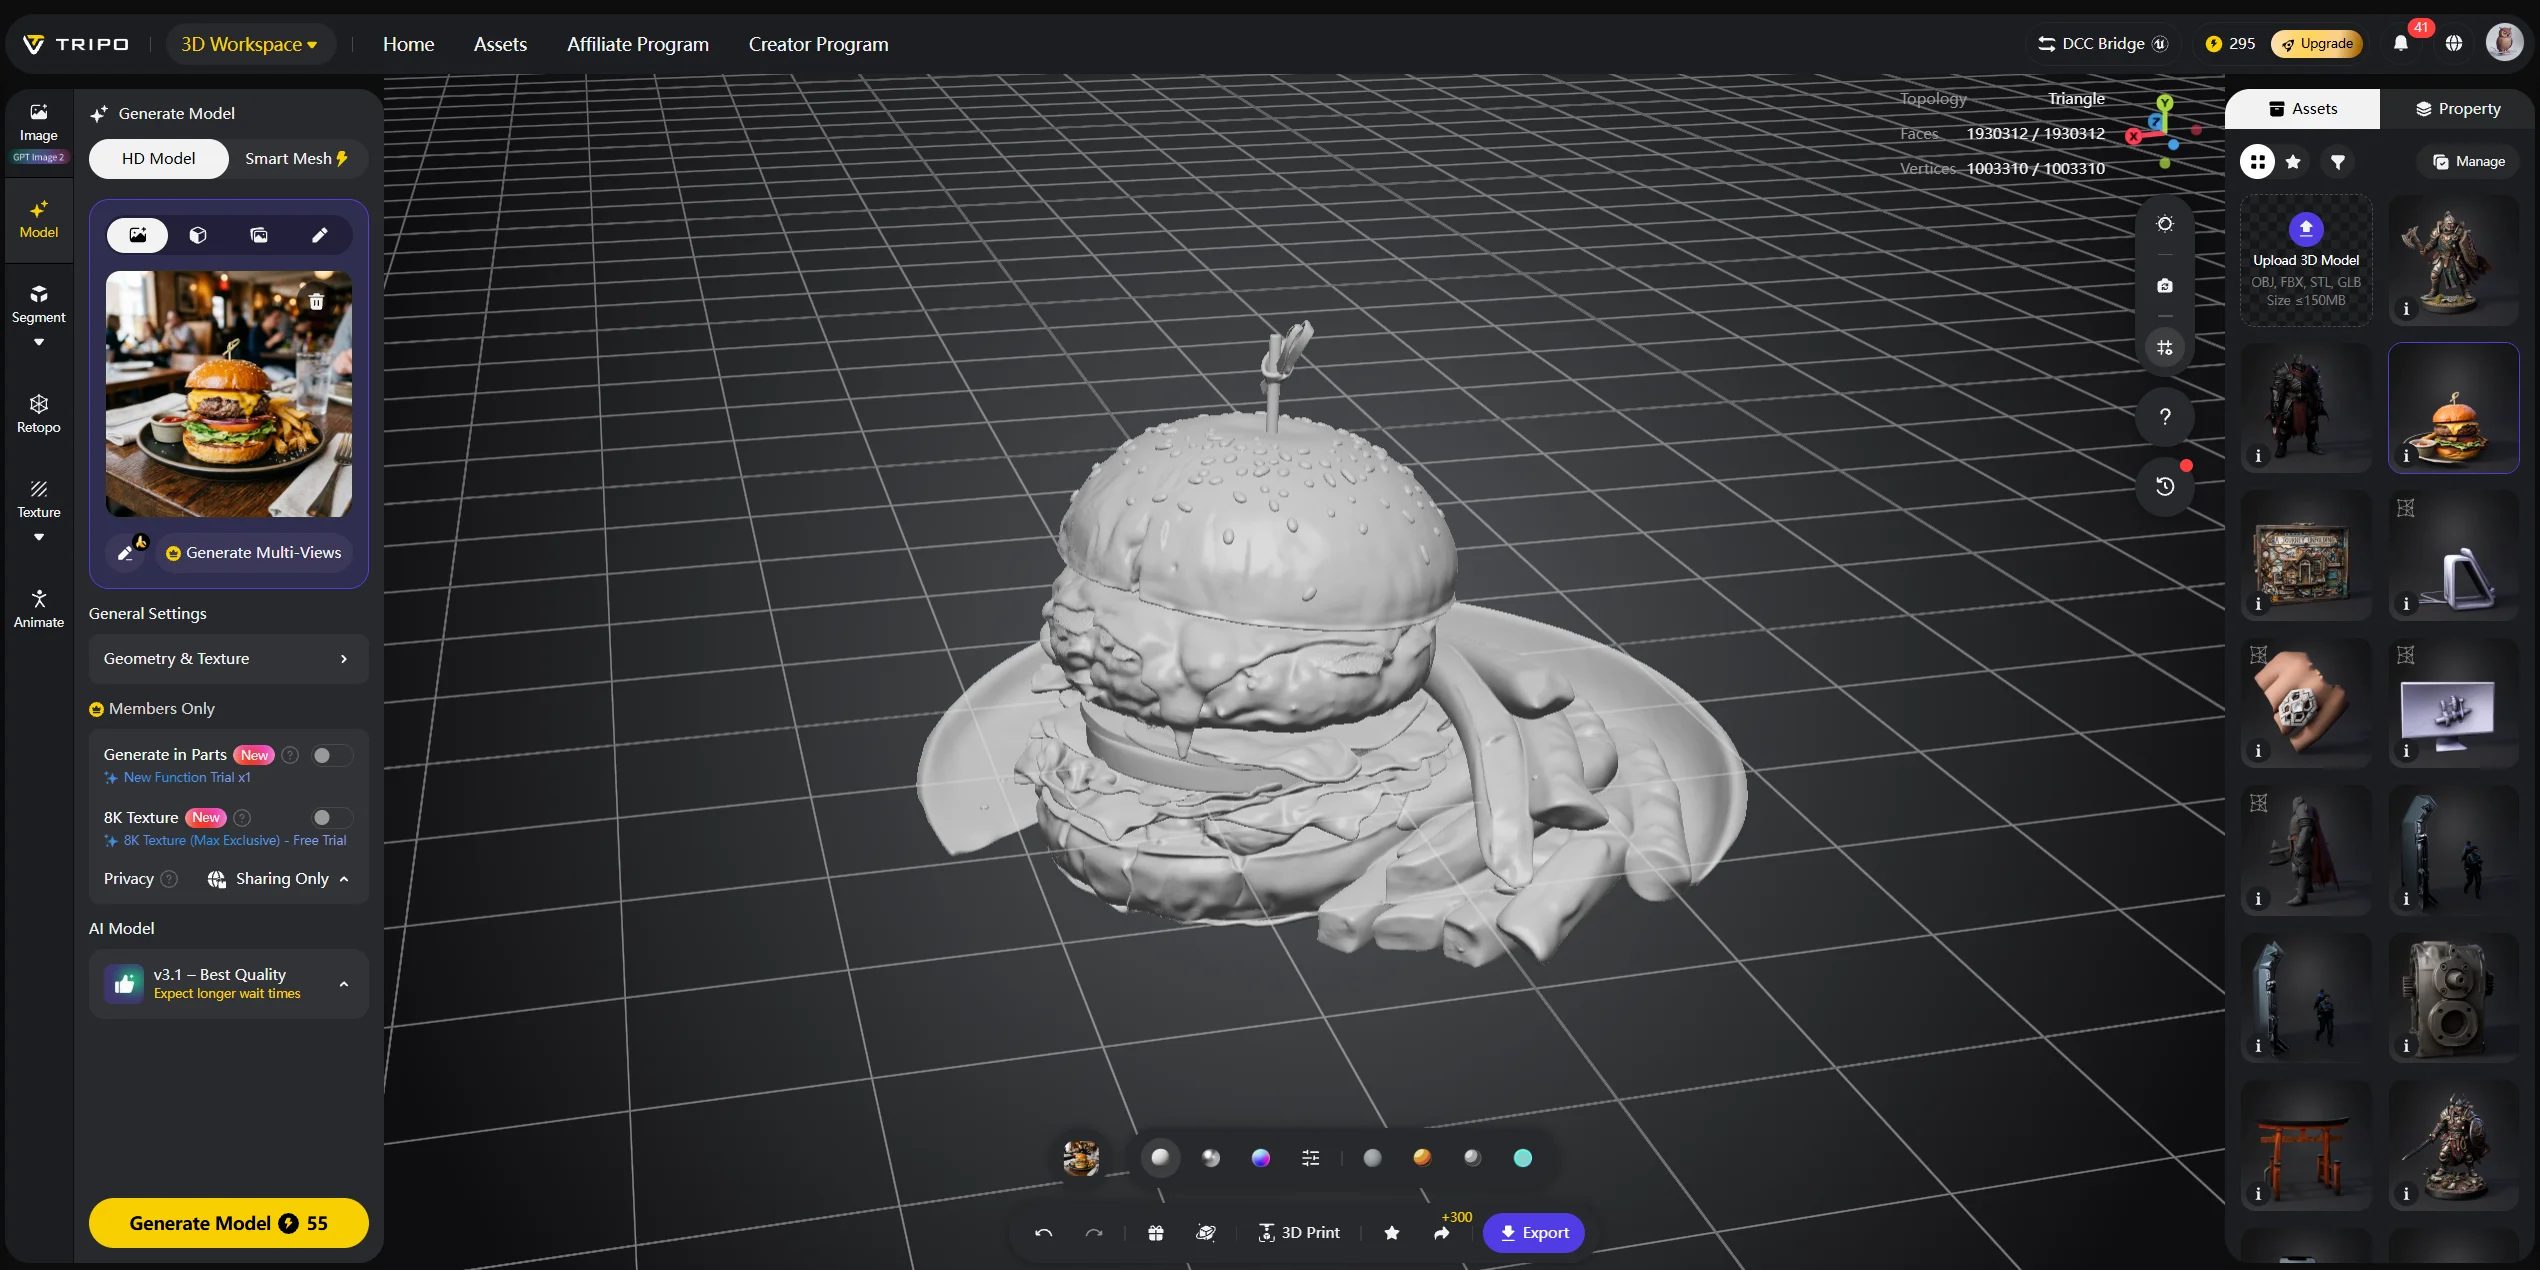Open the gift rewards icon
The width and height of the screenshot is (2540, 1270).
(1156, 1233)
